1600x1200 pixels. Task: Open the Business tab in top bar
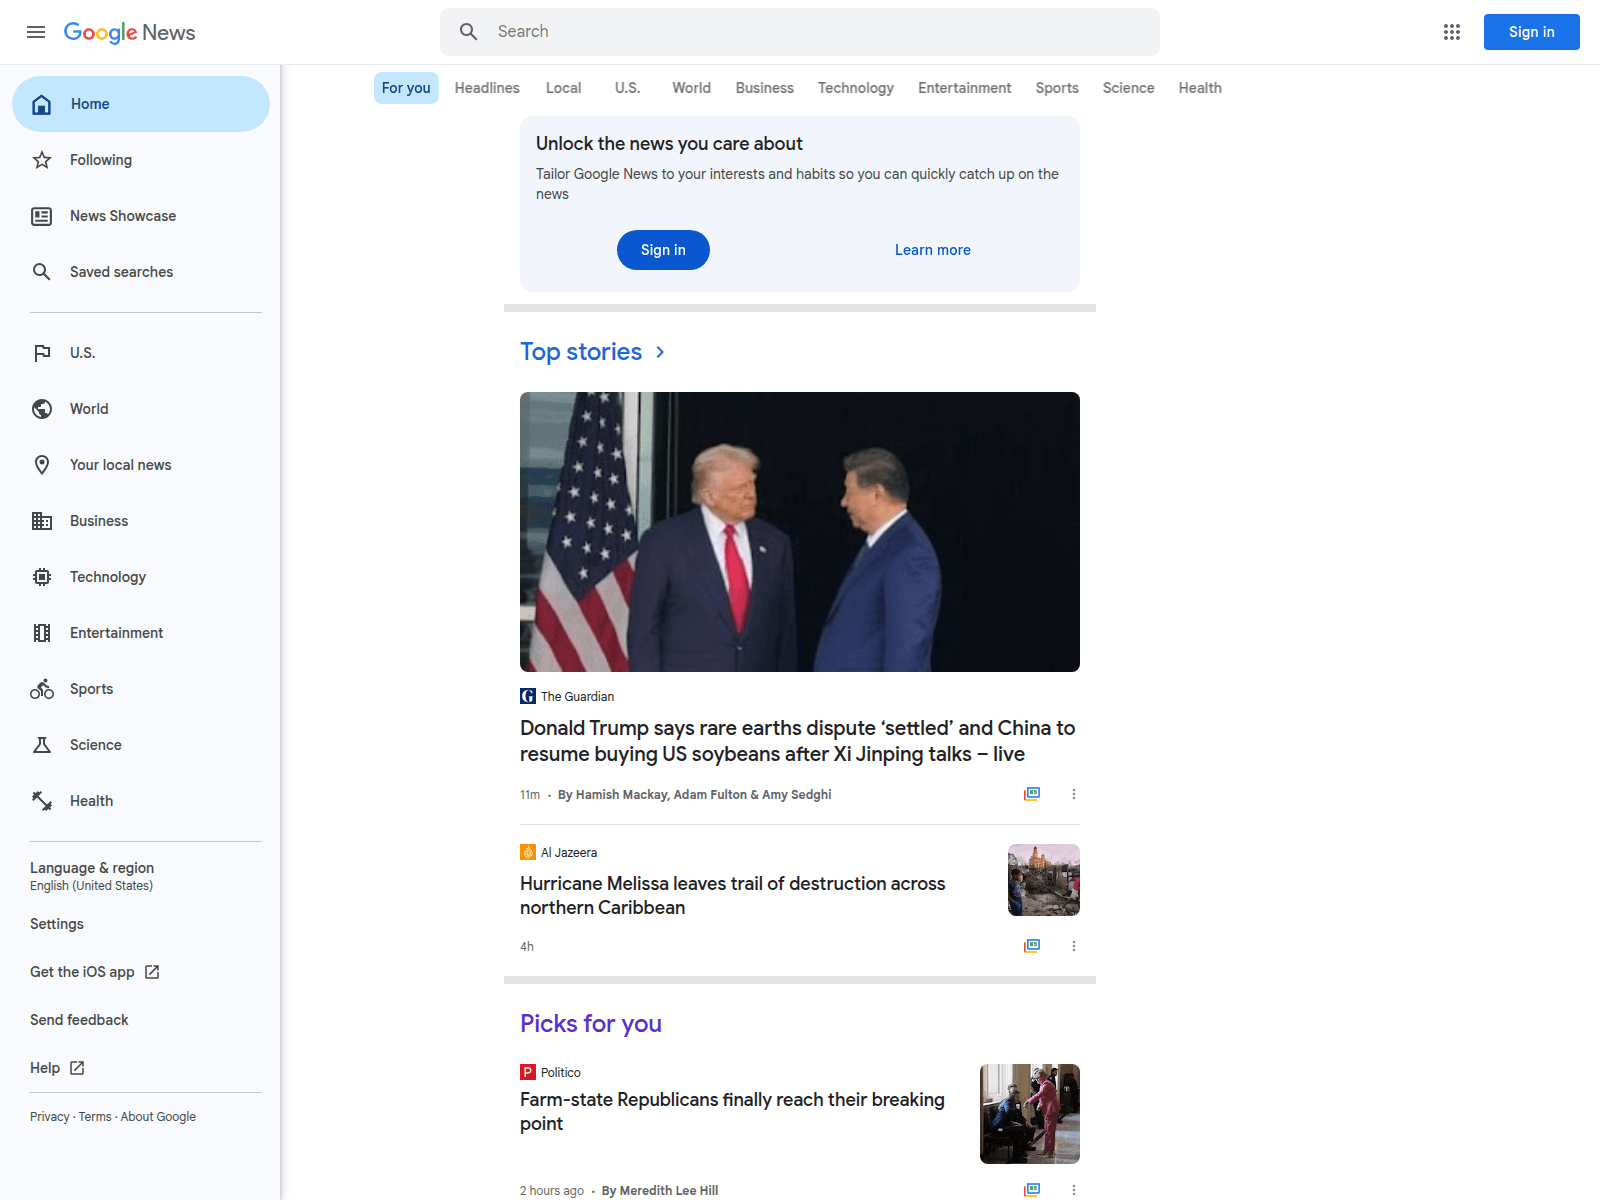[765, 88]
